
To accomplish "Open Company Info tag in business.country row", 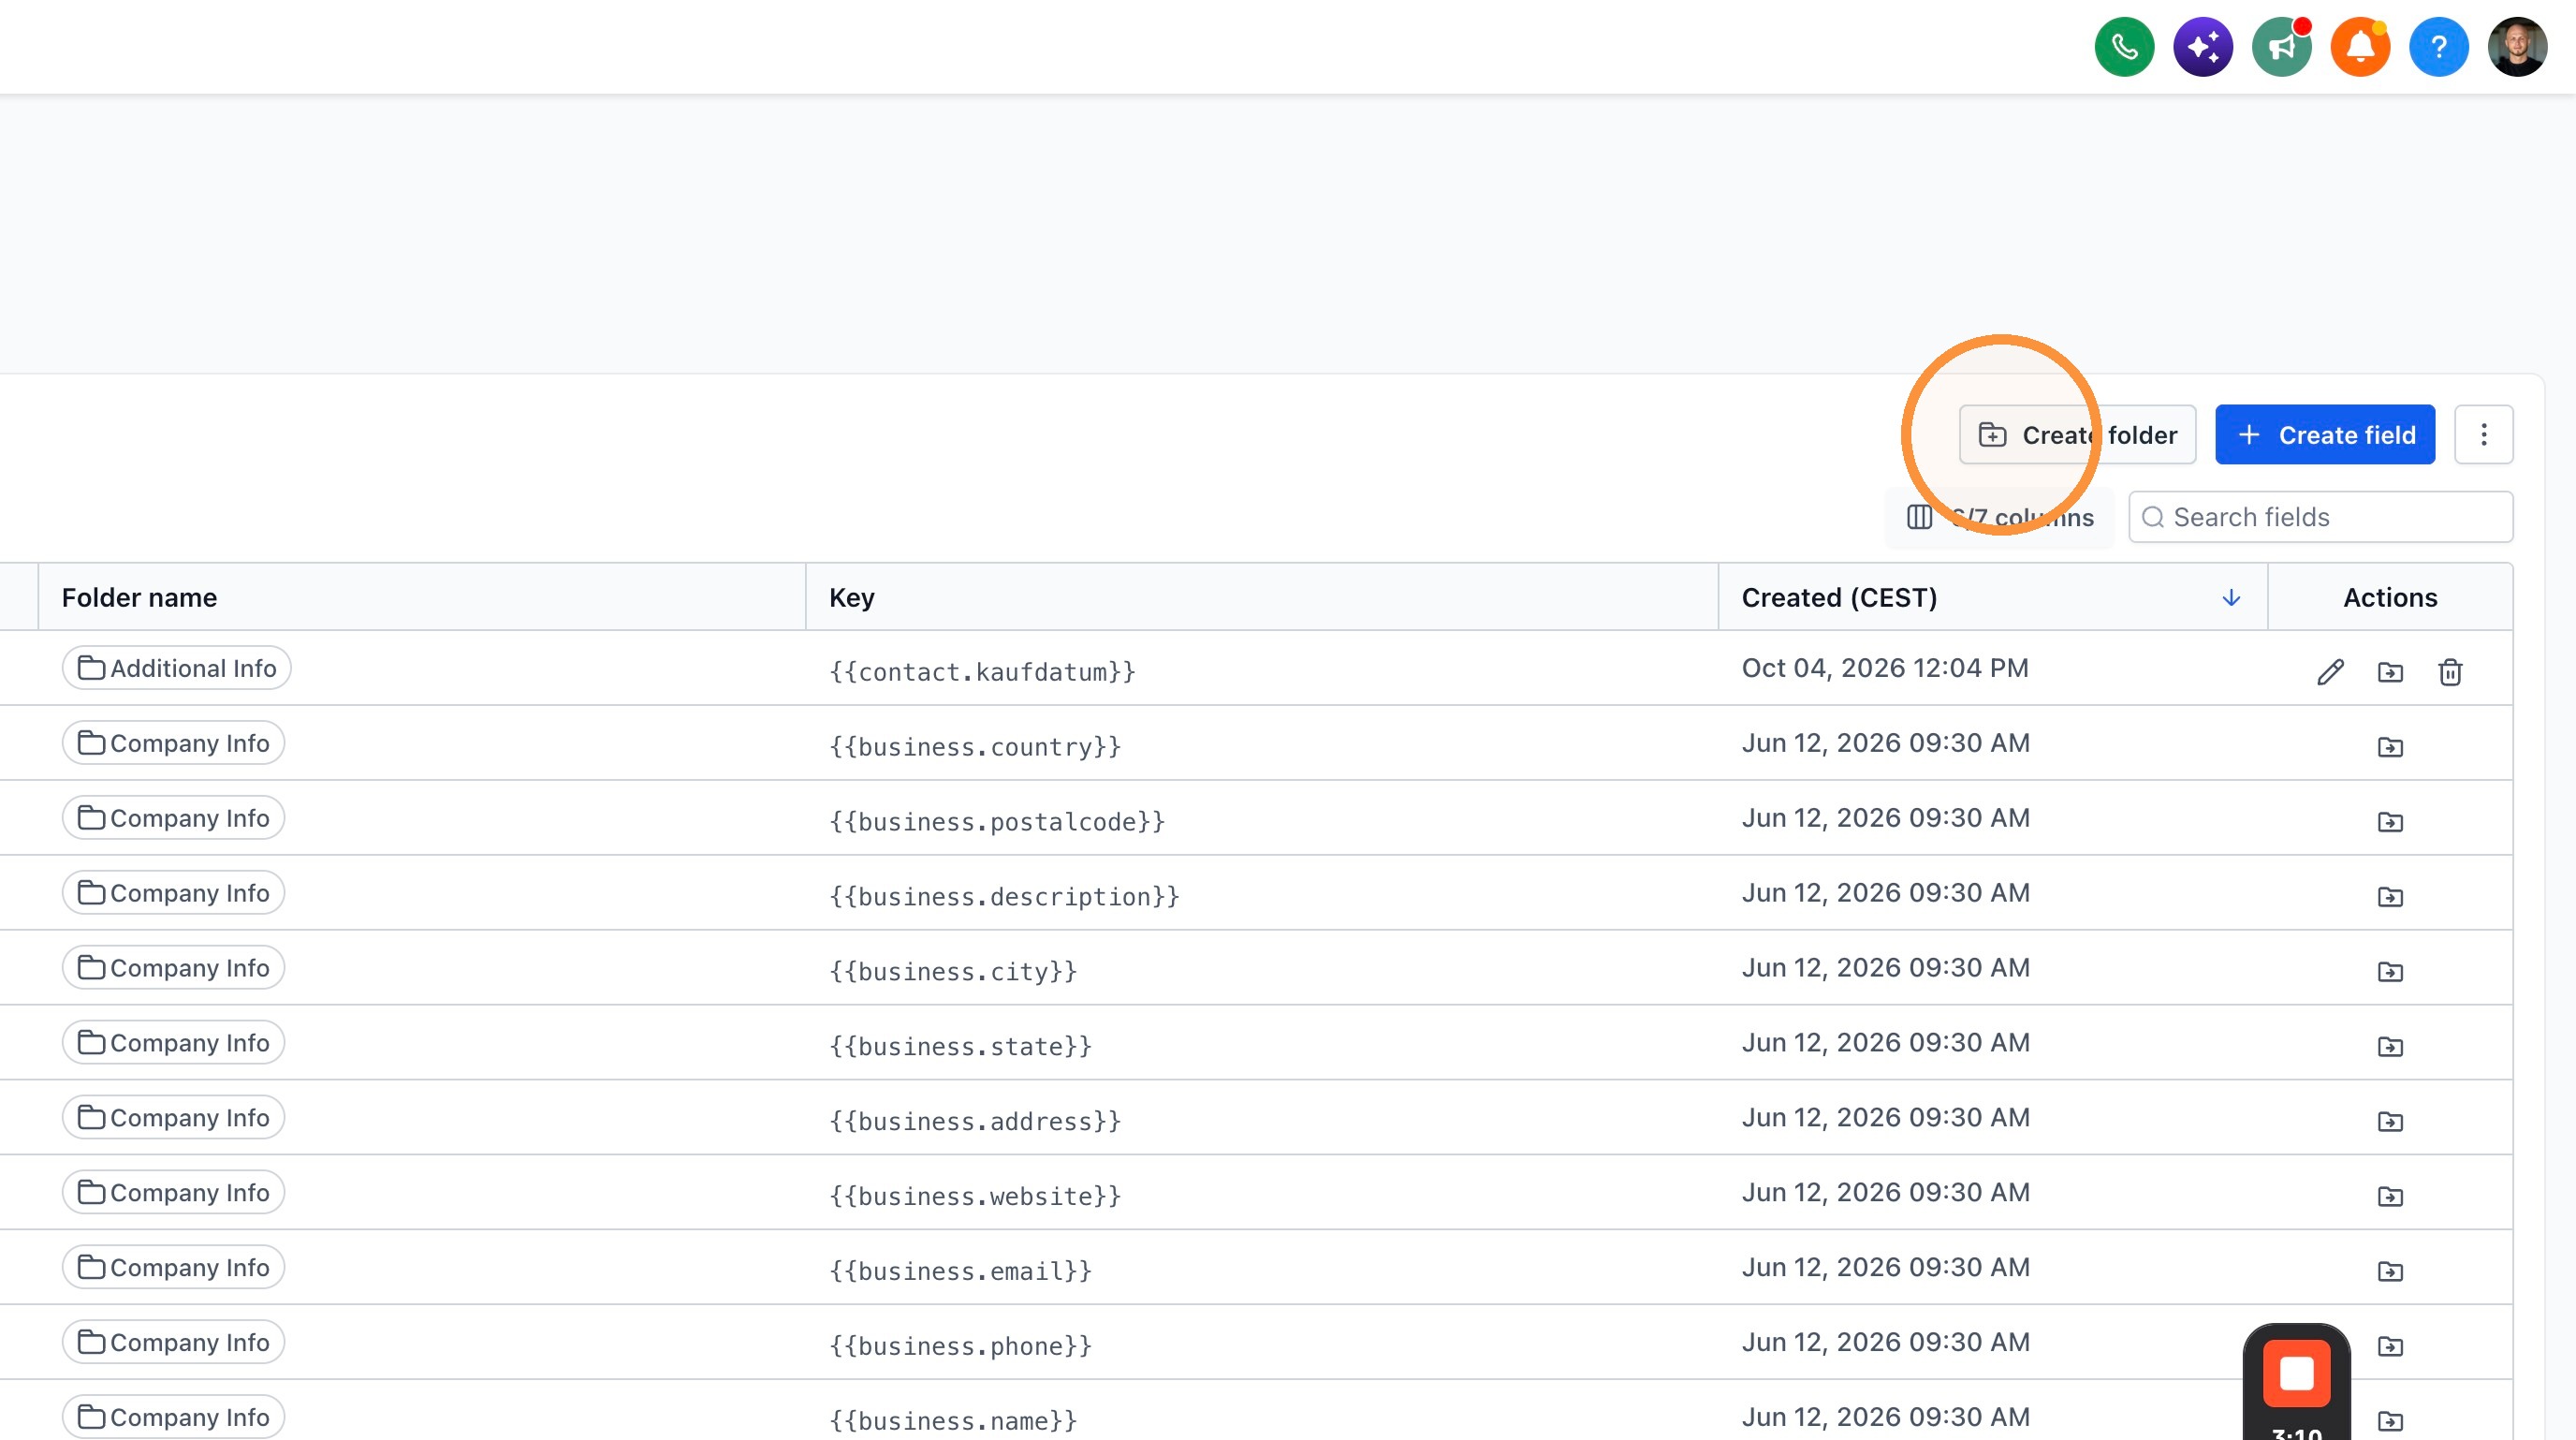I will pos(174,743).
